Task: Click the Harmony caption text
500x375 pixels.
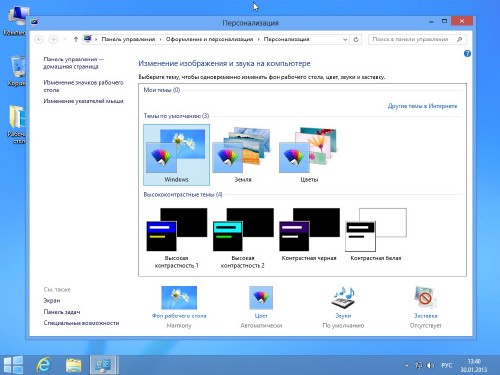Action: tap(179, 325)
